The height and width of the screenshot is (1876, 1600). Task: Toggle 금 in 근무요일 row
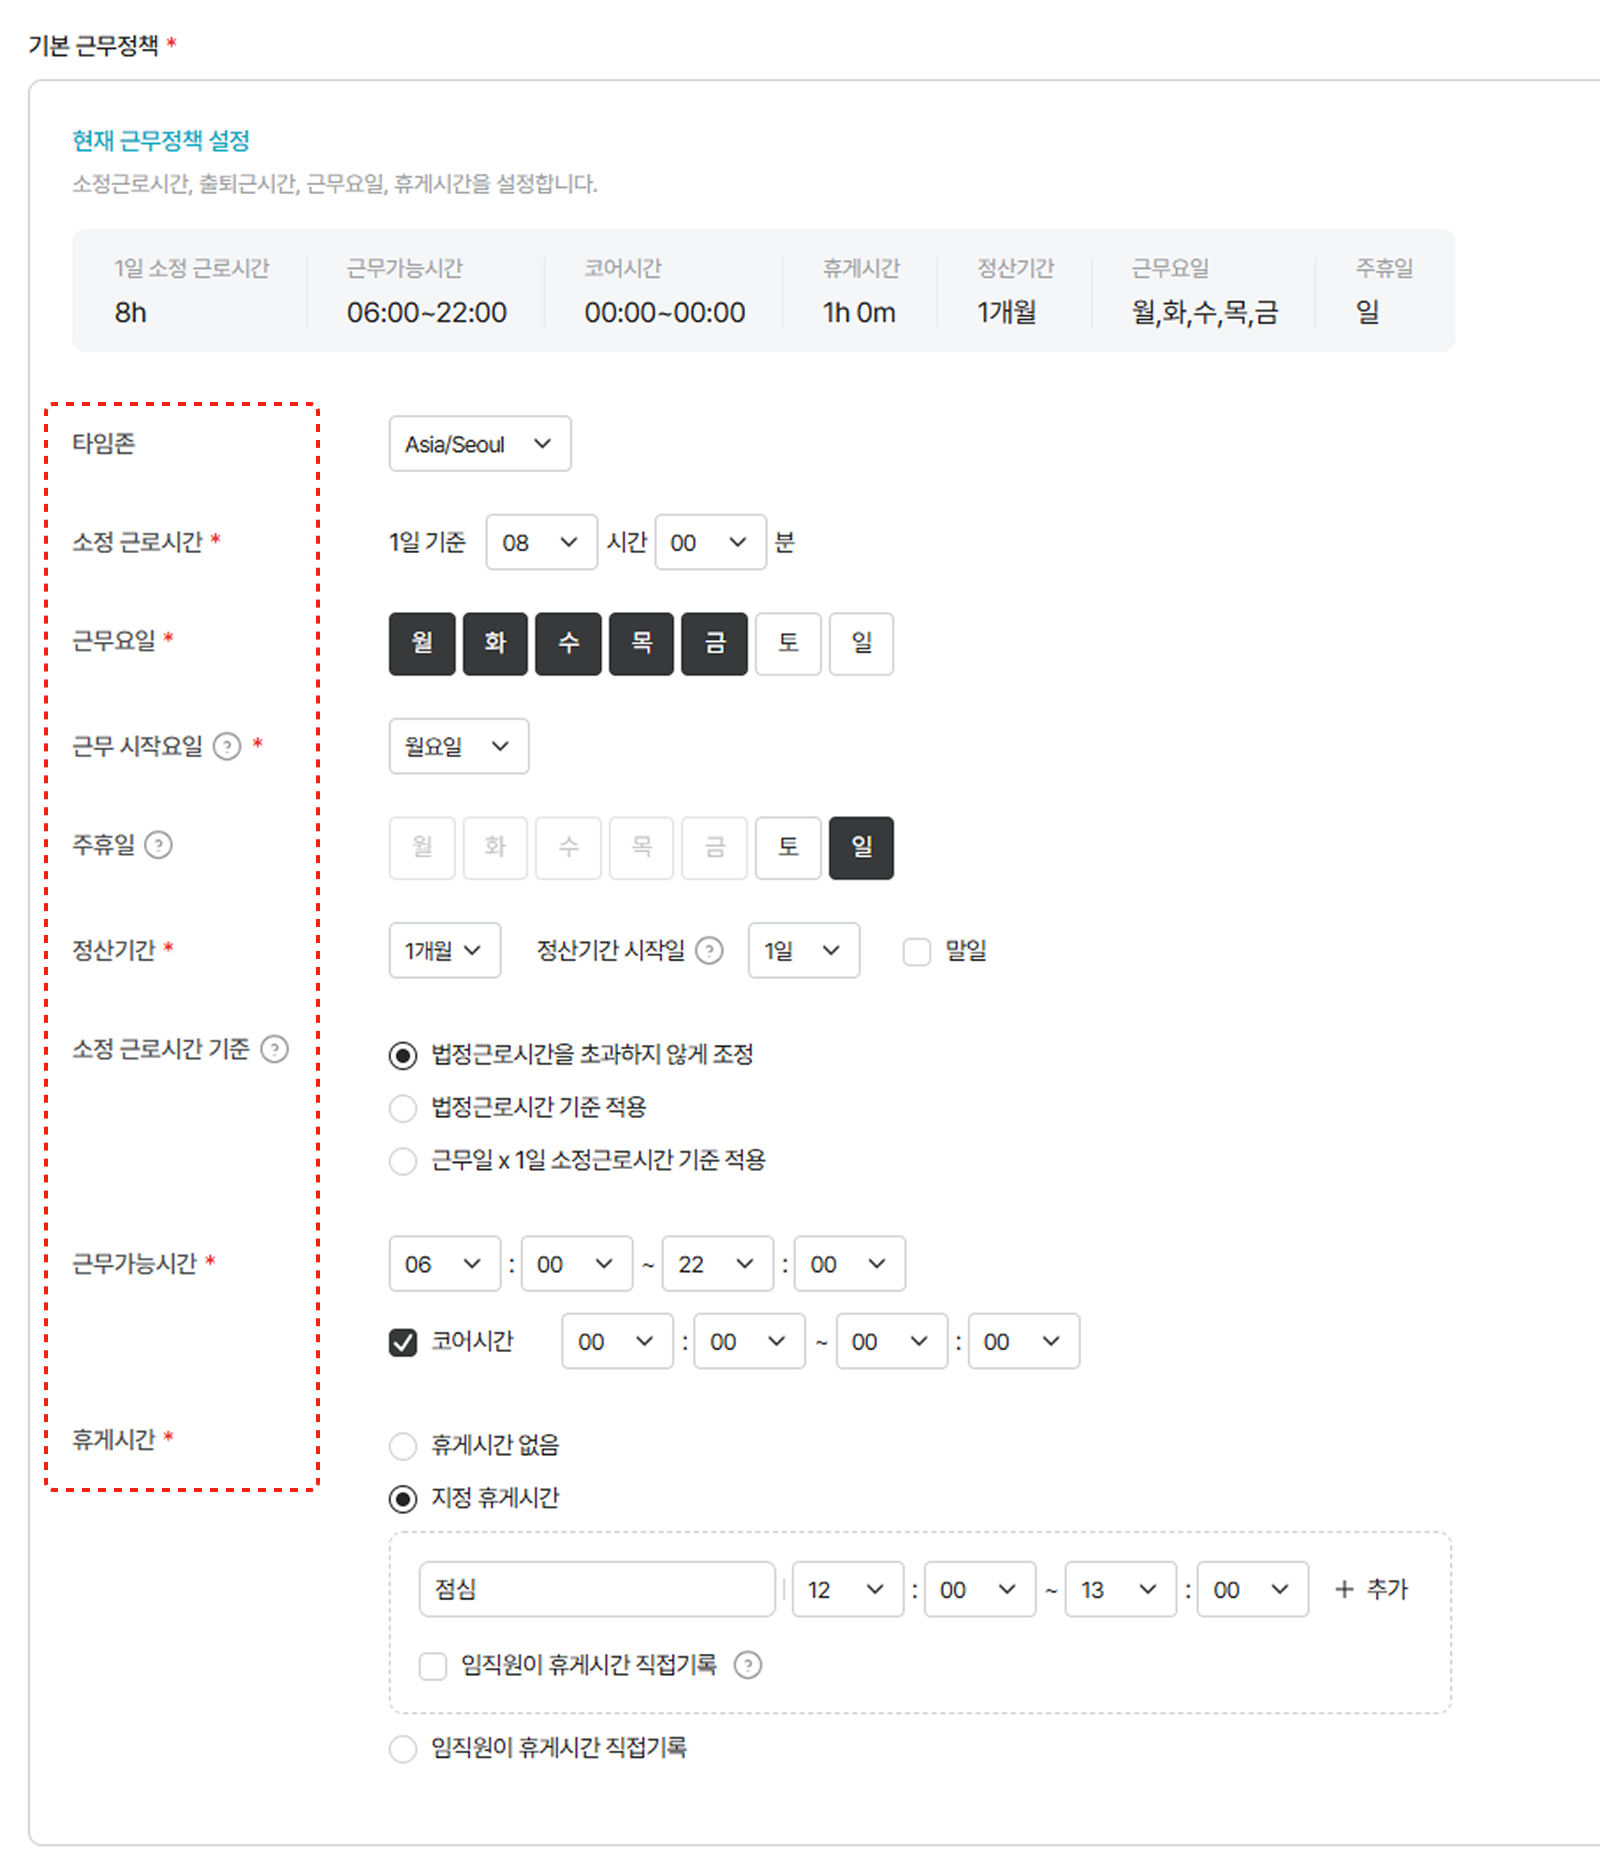coord(714,643)
